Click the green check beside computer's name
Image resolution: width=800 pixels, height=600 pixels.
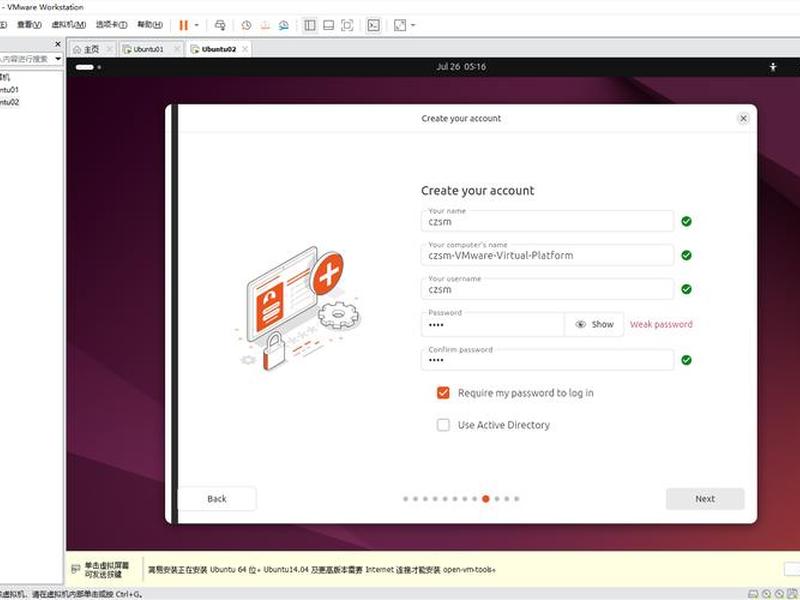687,255
